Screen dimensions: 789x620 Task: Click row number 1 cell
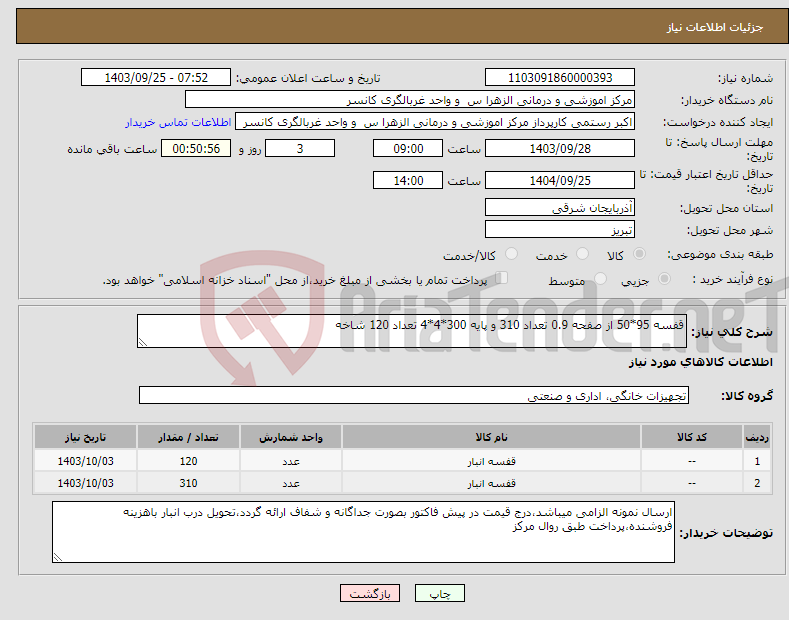(x=757, y=461)
